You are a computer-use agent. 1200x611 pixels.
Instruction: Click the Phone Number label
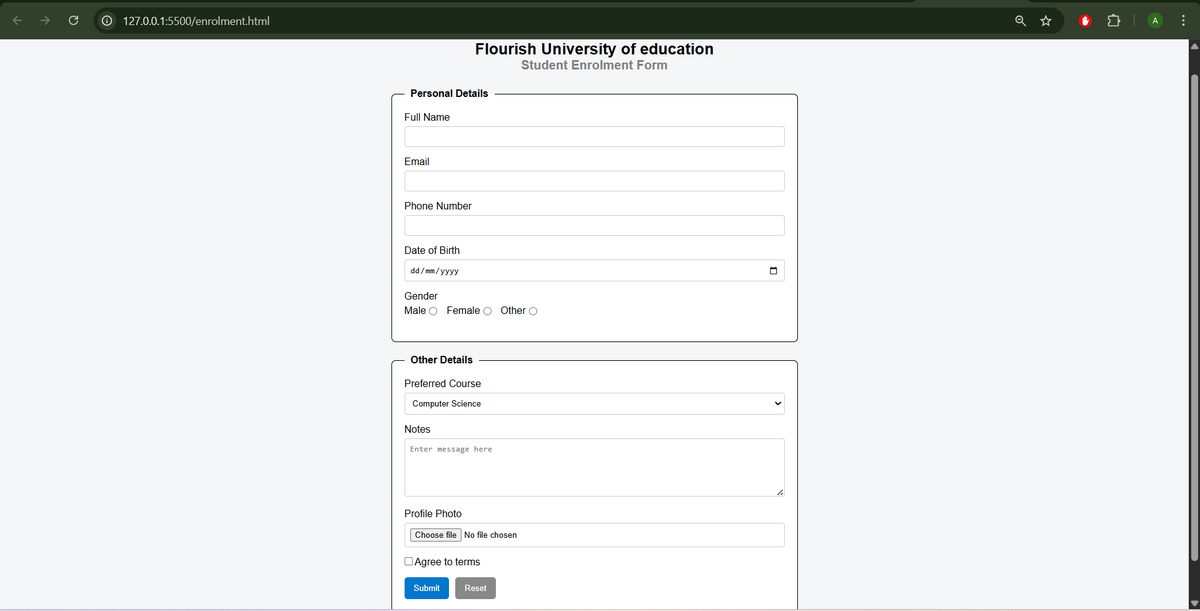[x=438, y=206]
